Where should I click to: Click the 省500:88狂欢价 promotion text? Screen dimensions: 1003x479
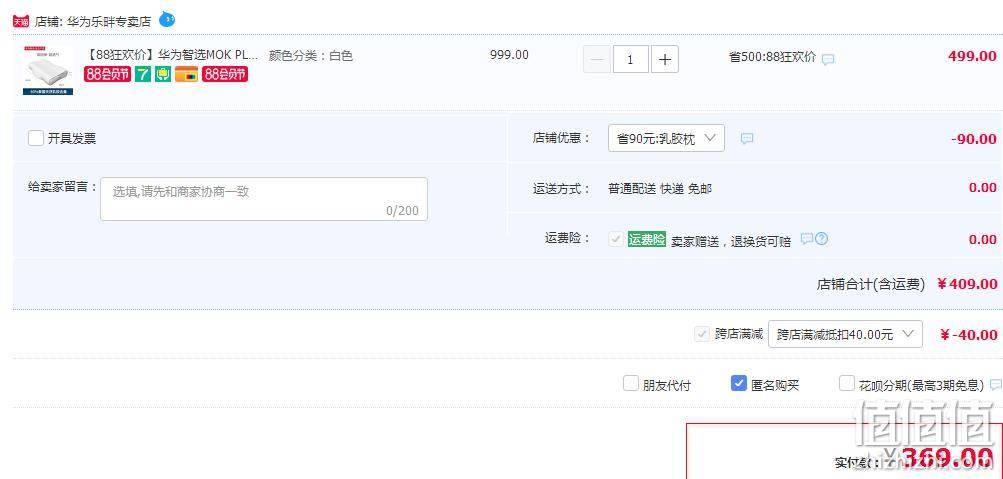[772, 56]
